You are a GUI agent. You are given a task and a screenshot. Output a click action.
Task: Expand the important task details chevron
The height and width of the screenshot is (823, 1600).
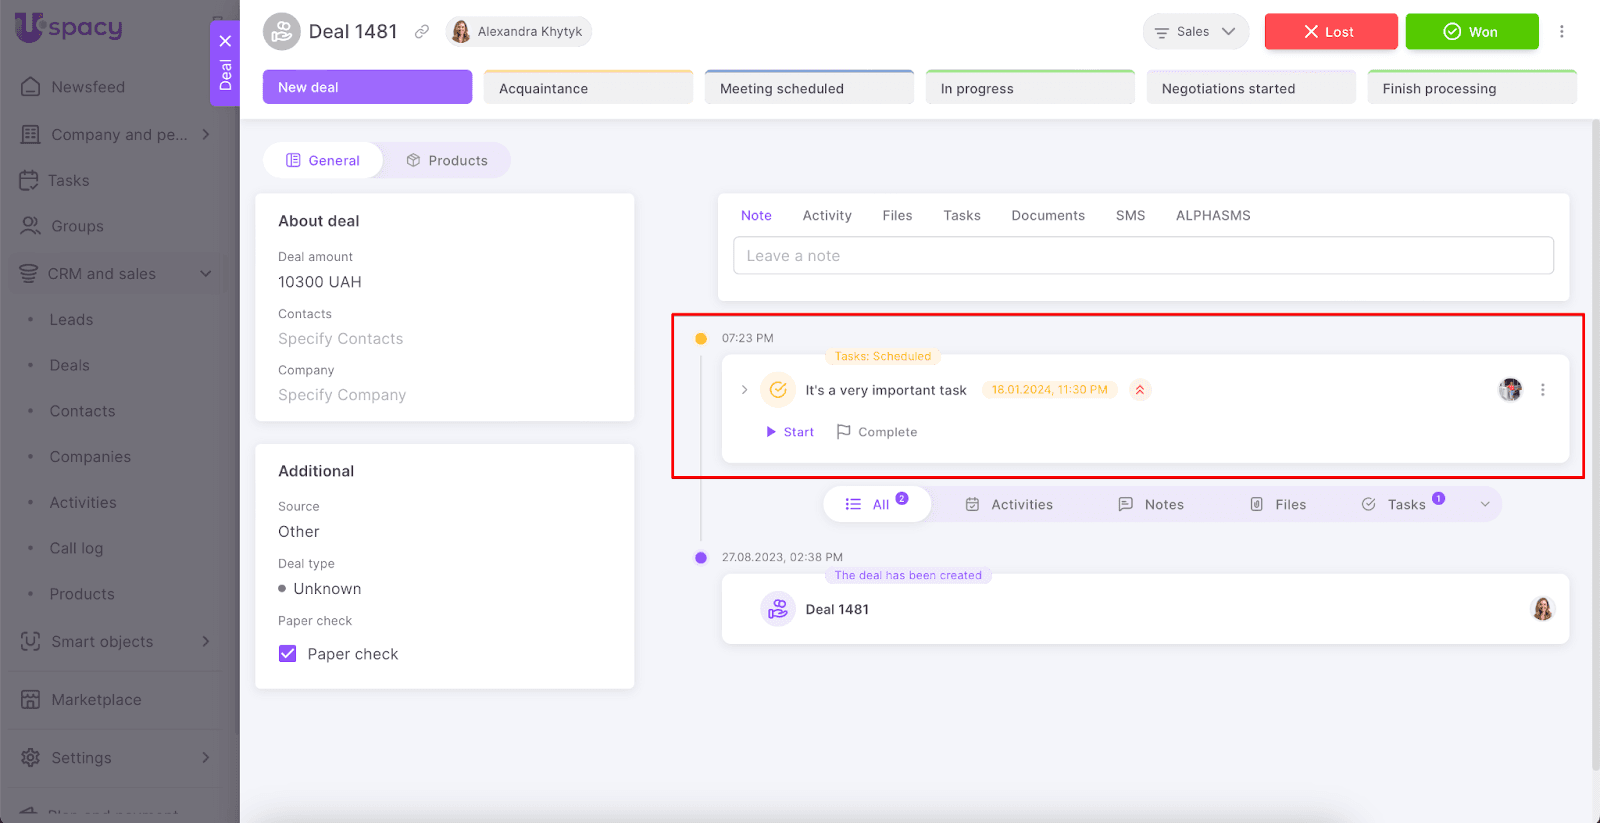(744, 390)
